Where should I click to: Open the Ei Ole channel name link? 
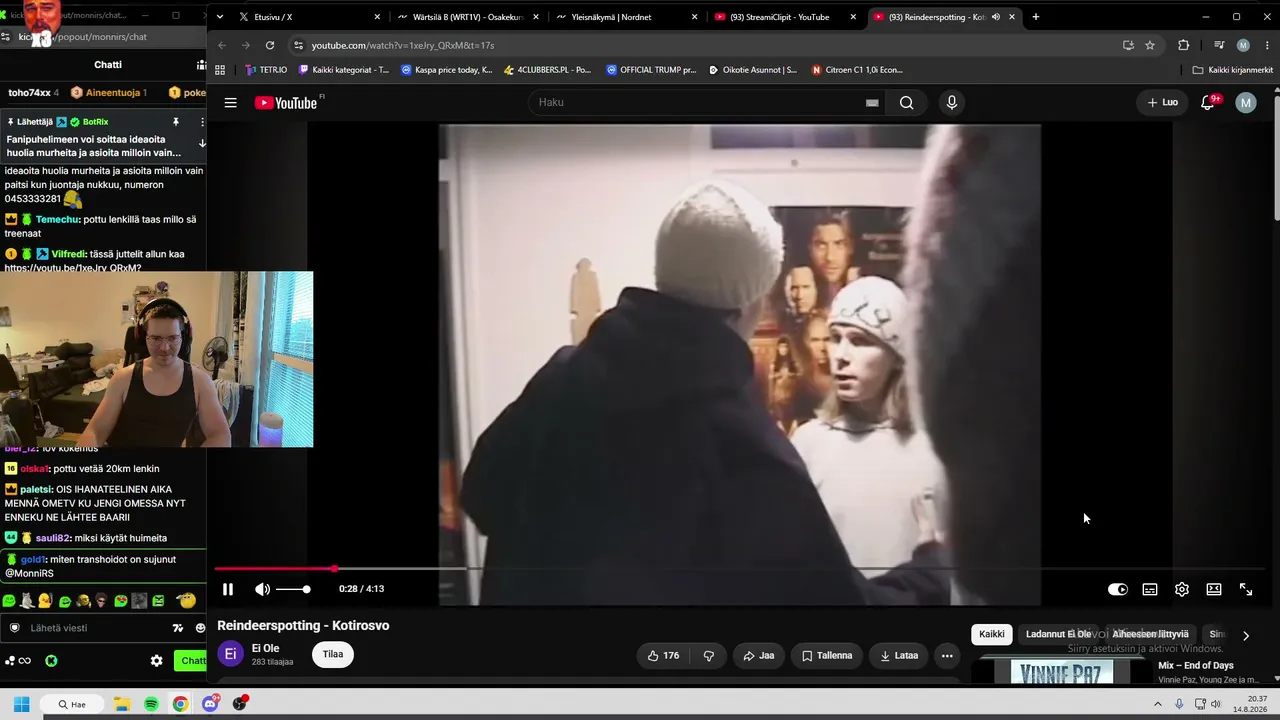(x=265, y=648)
